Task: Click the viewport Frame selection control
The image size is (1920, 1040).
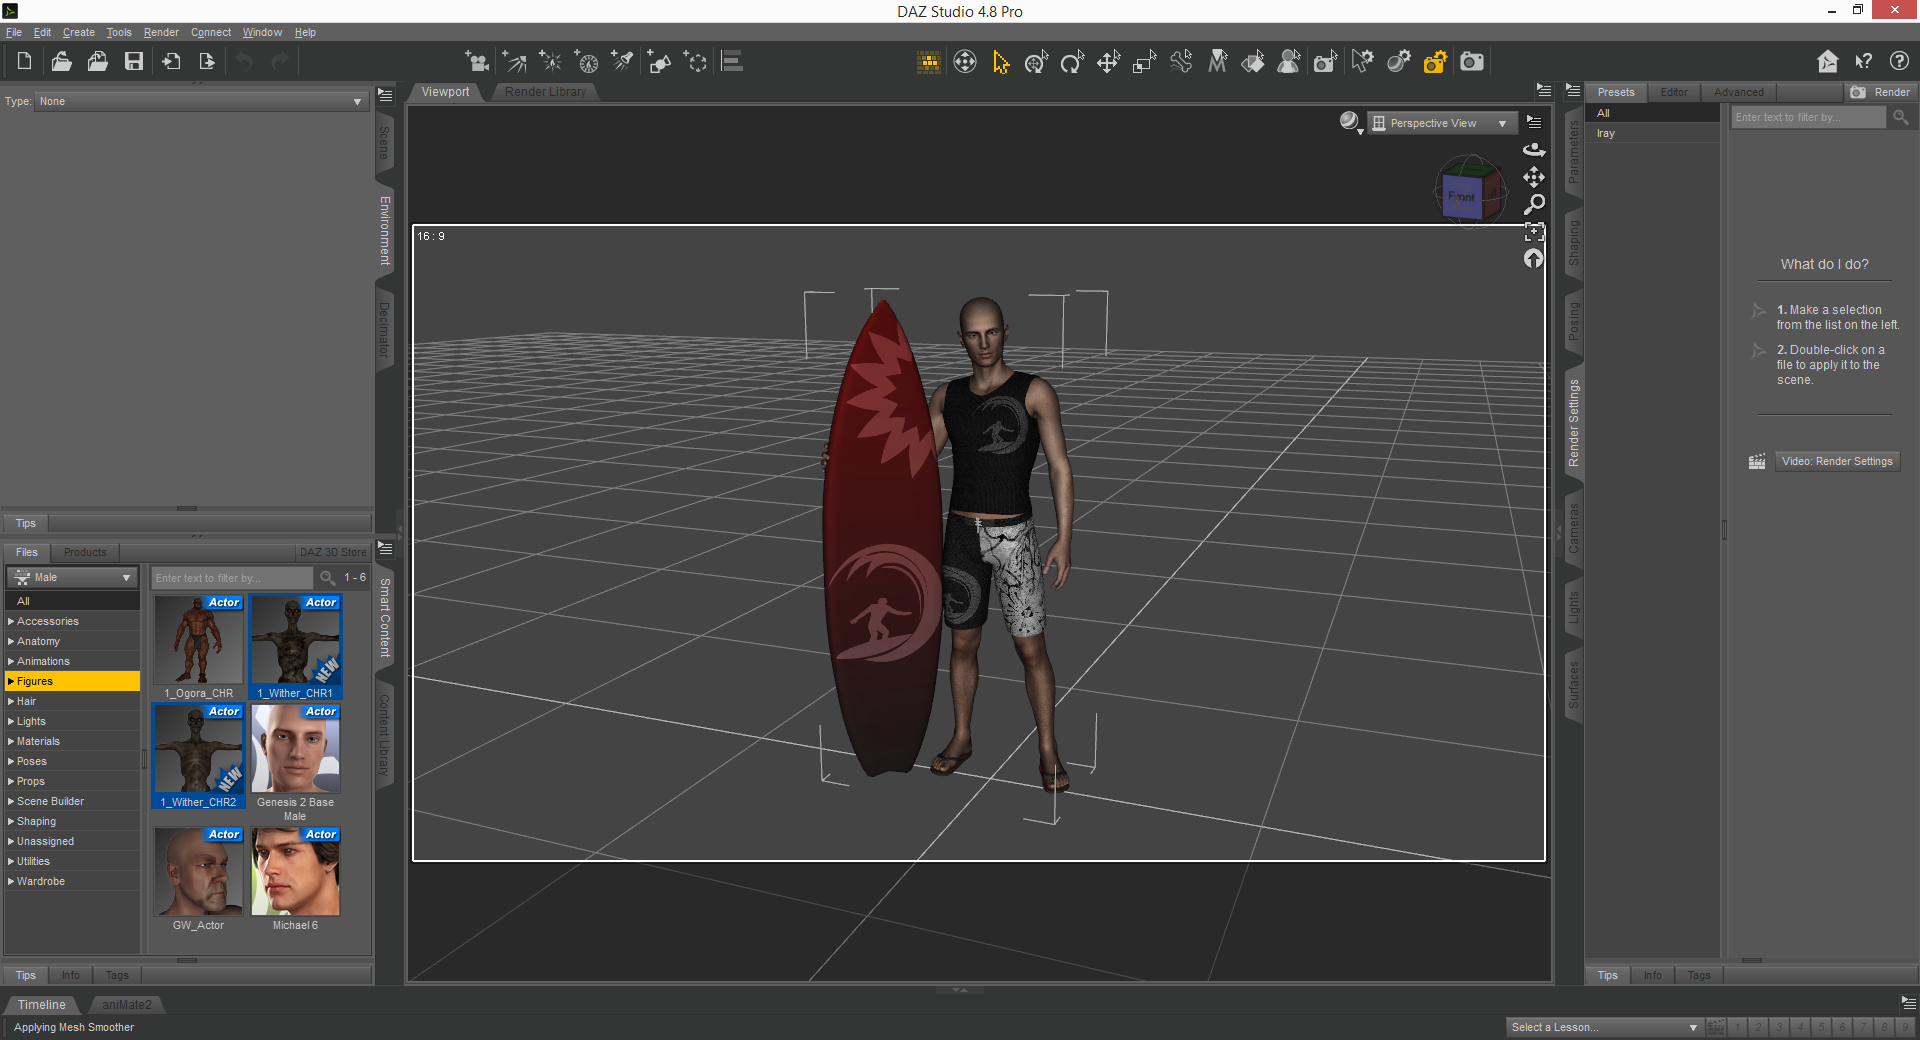Action: (x=1534, y=232)
